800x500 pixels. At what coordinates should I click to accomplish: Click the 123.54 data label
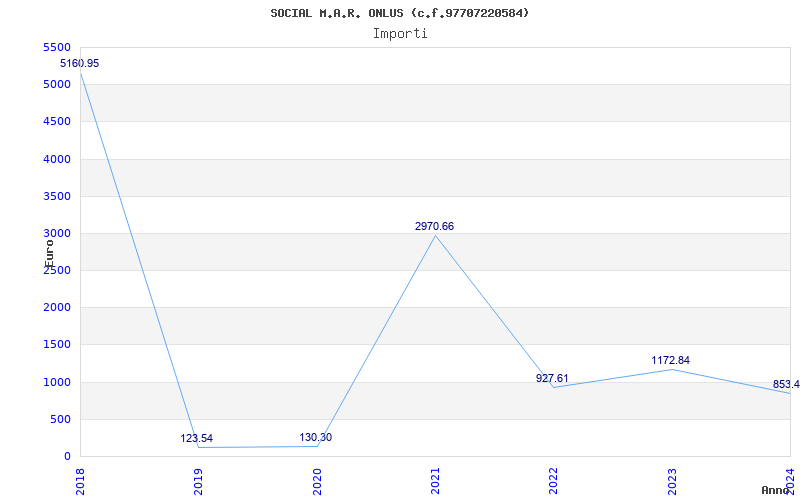[x=196, y=438]
